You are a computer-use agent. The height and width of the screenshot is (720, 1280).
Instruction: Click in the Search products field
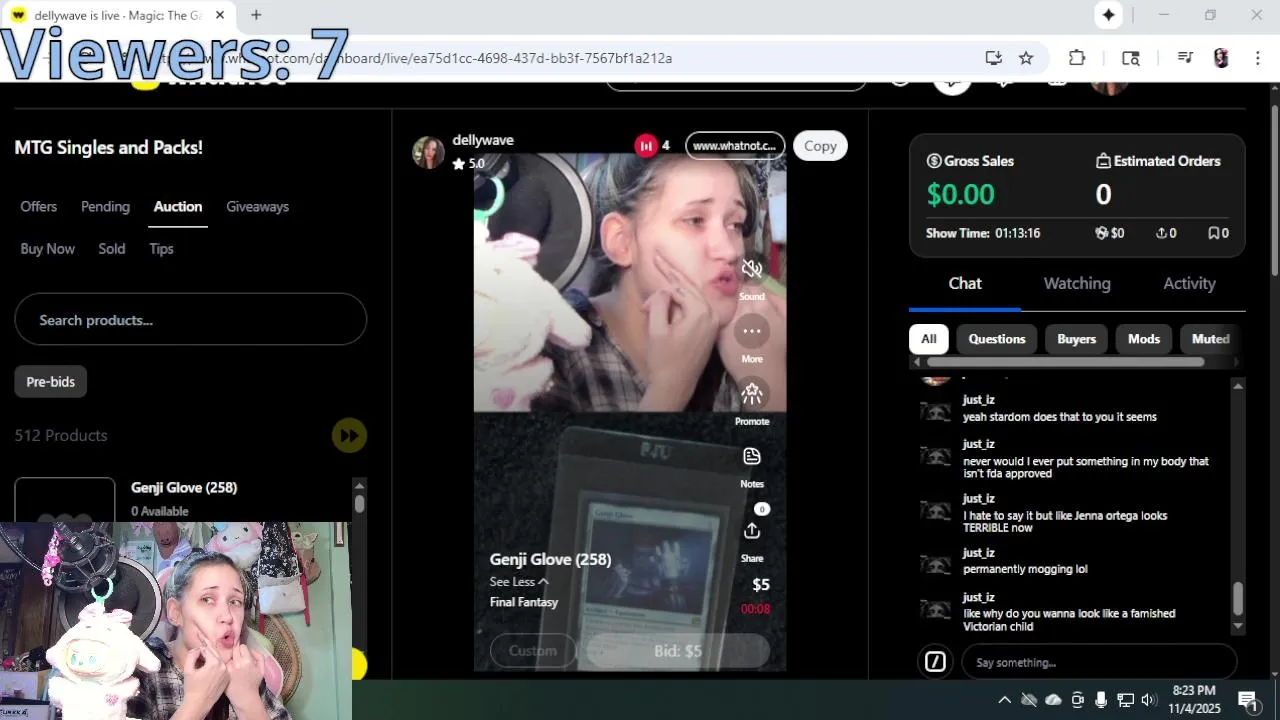pyautogui.click(x=190, y=320)
